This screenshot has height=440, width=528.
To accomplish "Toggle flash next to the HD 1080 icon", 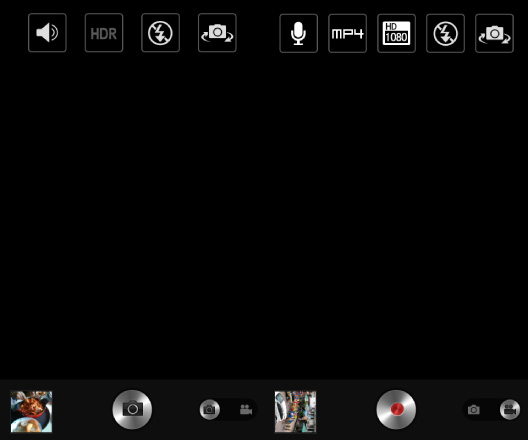I will pos(445,33).
